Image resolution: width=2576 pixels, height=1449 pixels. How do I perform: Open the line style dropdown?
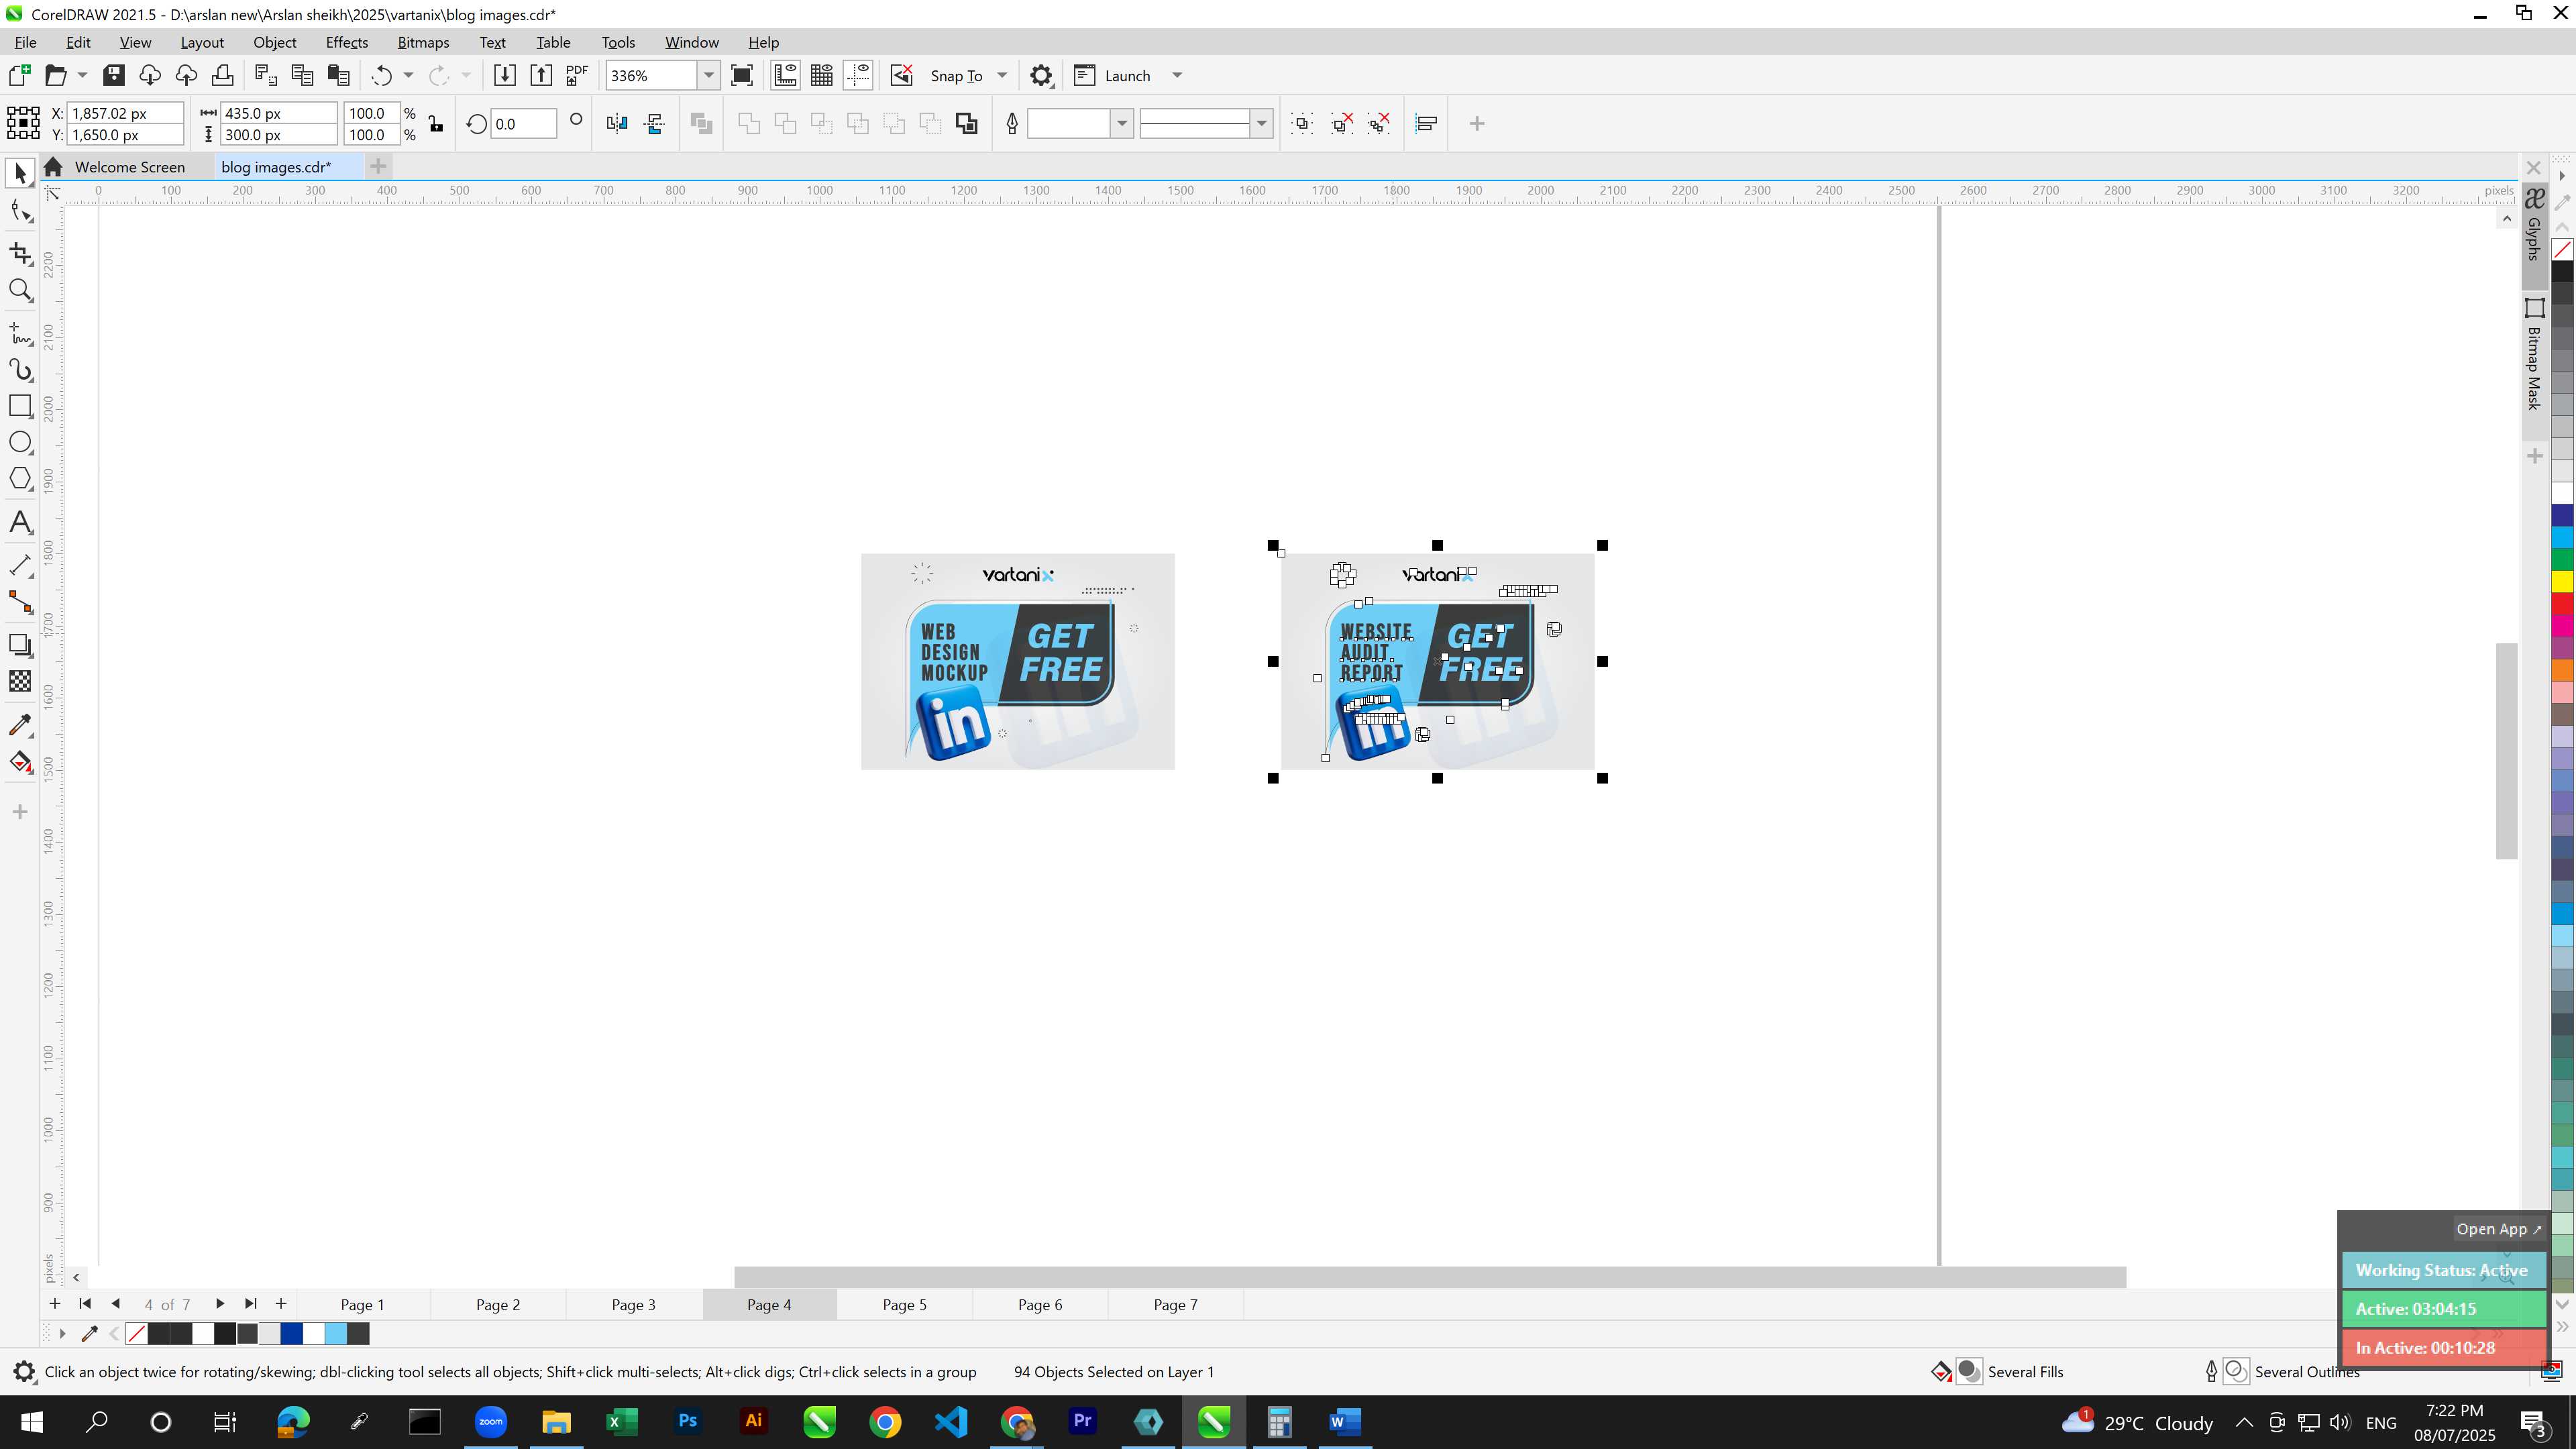click(1262, 124)
